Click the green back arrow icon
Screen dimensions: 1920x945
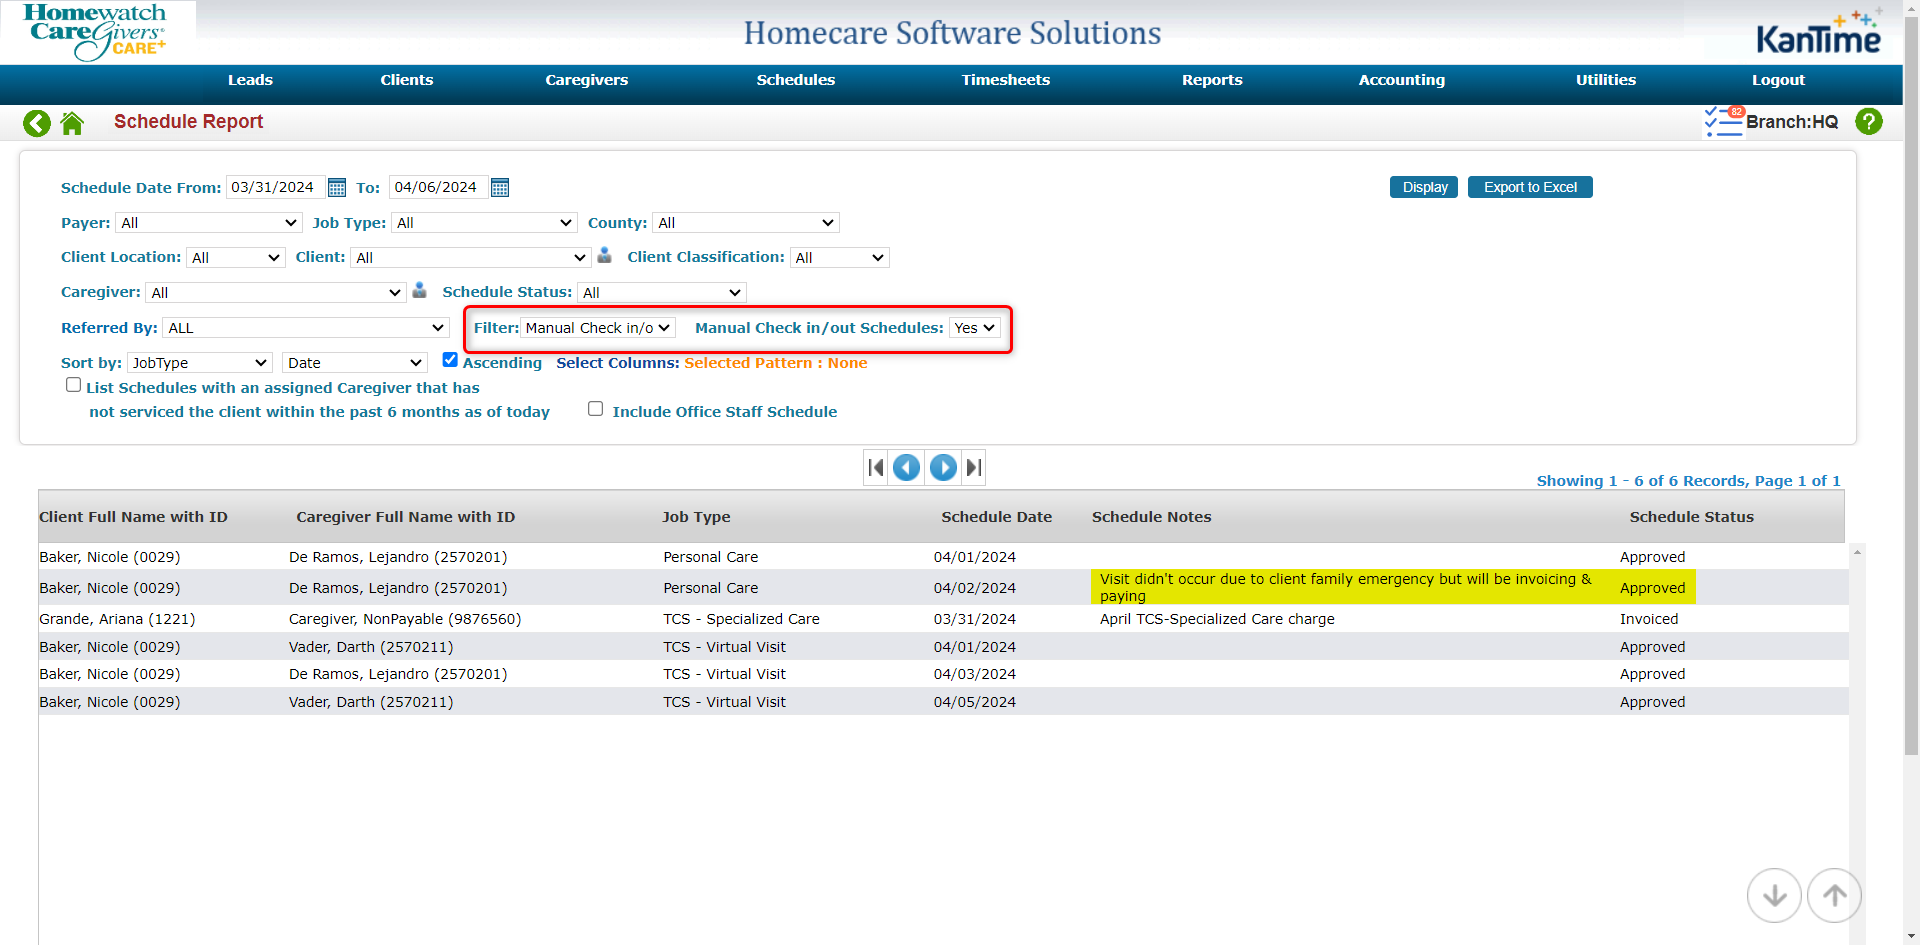tap(37, 123)
